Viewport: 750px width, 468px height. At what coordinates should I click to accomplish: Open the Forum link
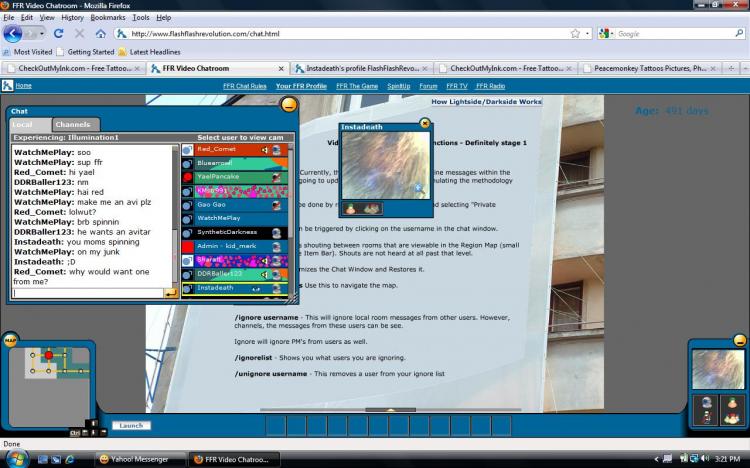[428, 86]
